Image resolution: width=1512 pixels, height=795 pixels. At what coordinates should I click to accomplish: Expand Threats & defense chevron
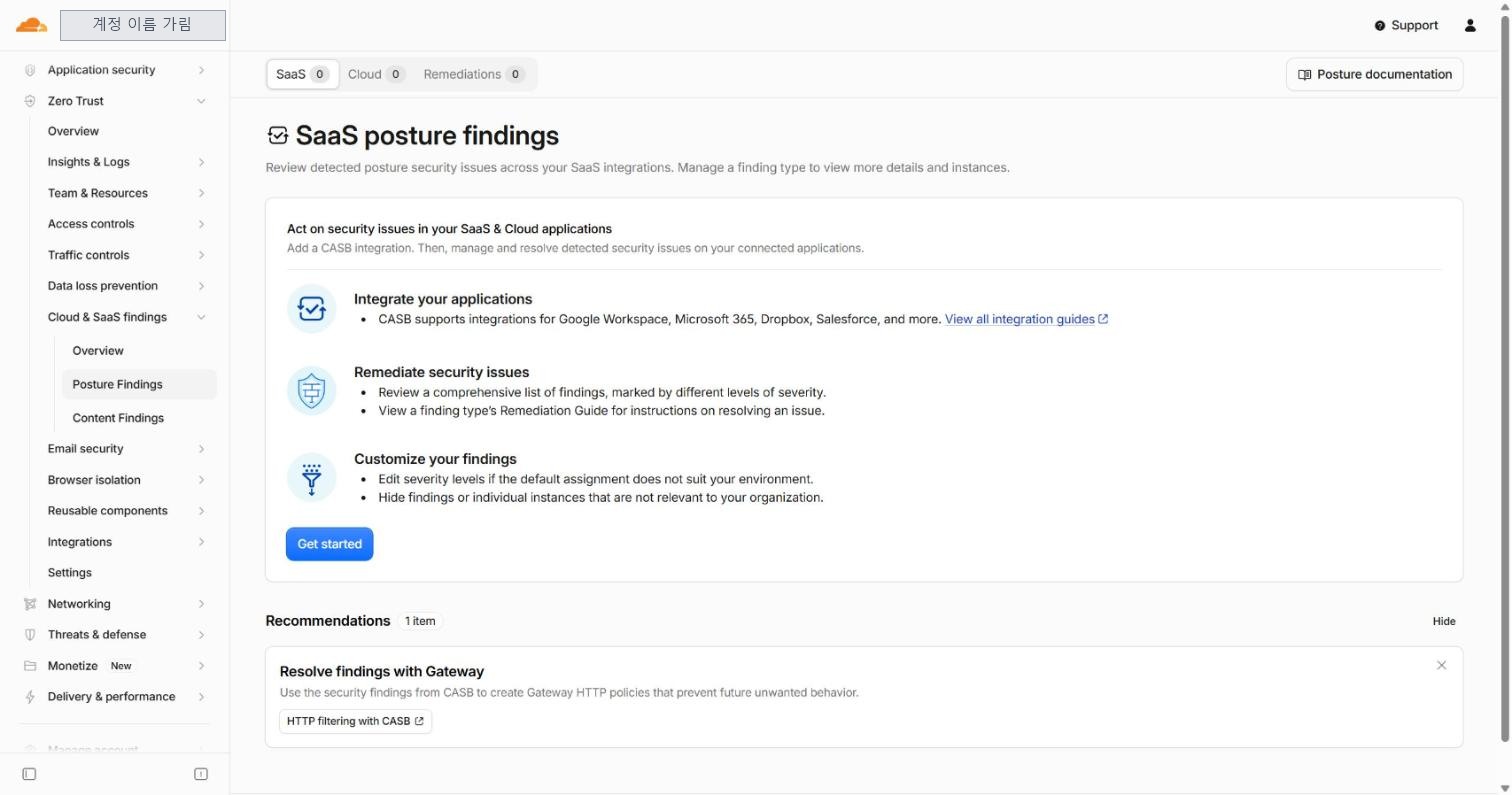click(201, 635)
